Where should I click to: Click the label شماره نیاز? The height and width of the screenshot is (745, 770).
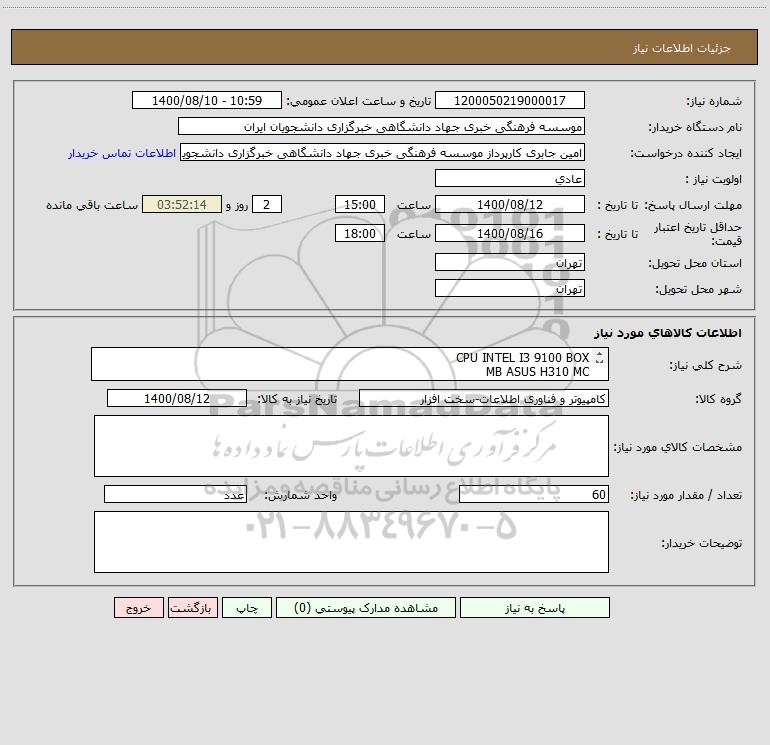coord(714,102)
